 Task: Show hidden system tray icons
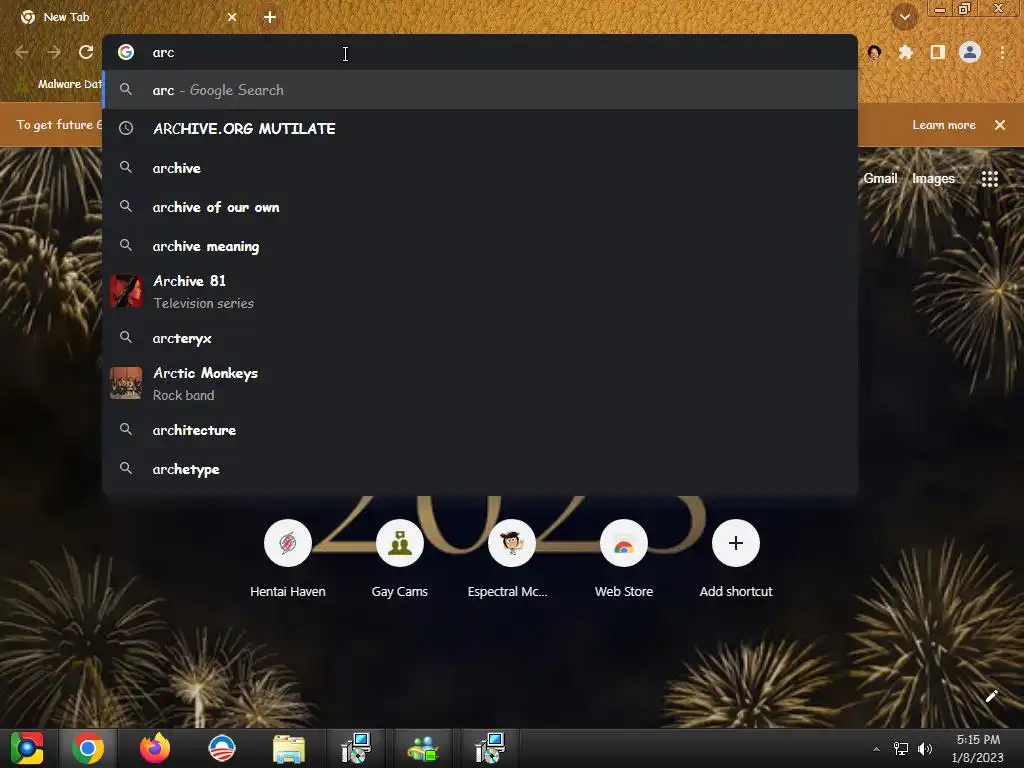[876, 749]
